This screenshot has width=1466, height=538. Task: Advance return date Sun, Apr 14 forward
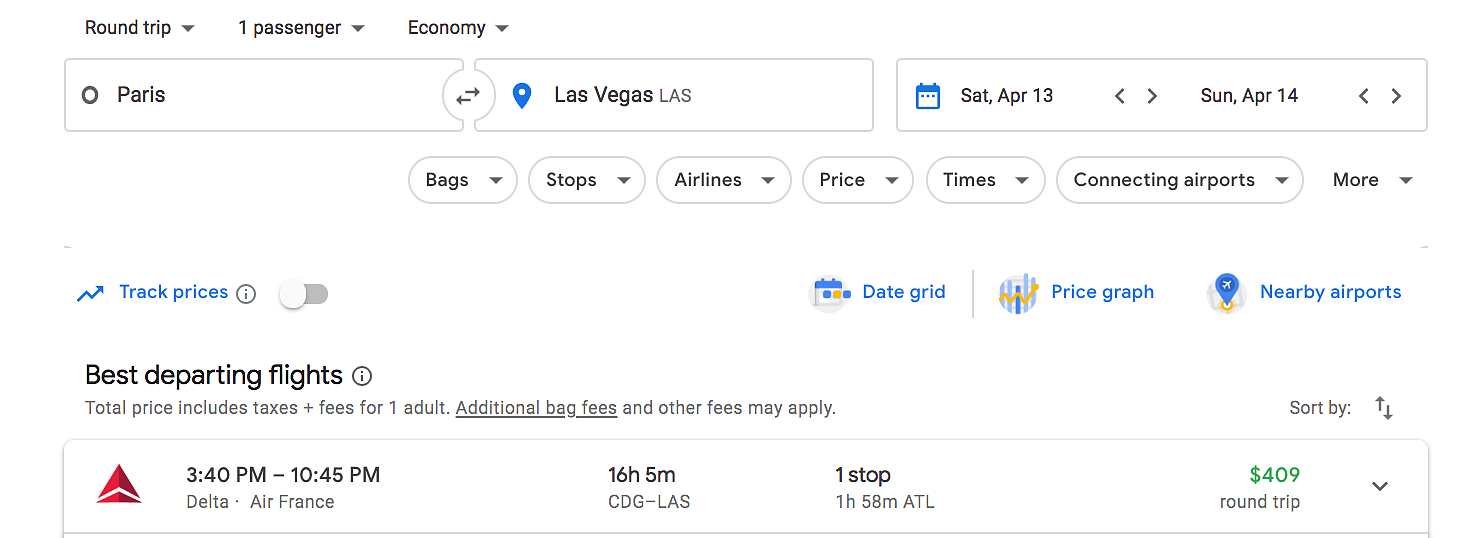click(x=1396, y=96)
